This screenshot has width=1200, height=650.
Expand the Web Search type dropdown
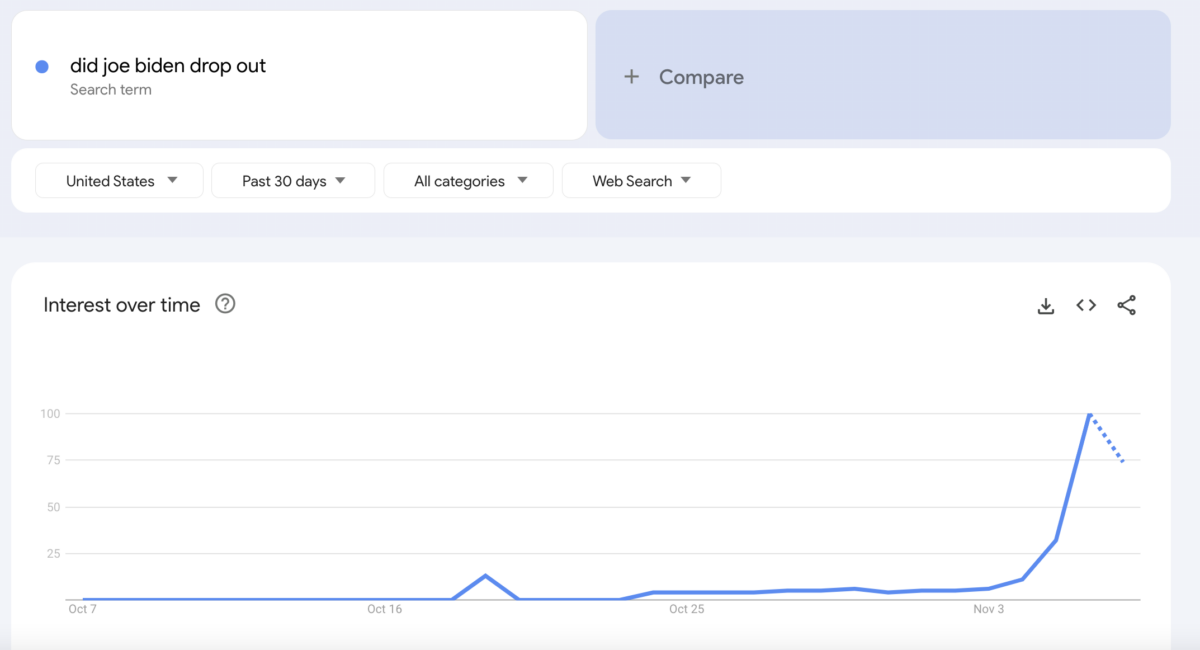[641, 181]
